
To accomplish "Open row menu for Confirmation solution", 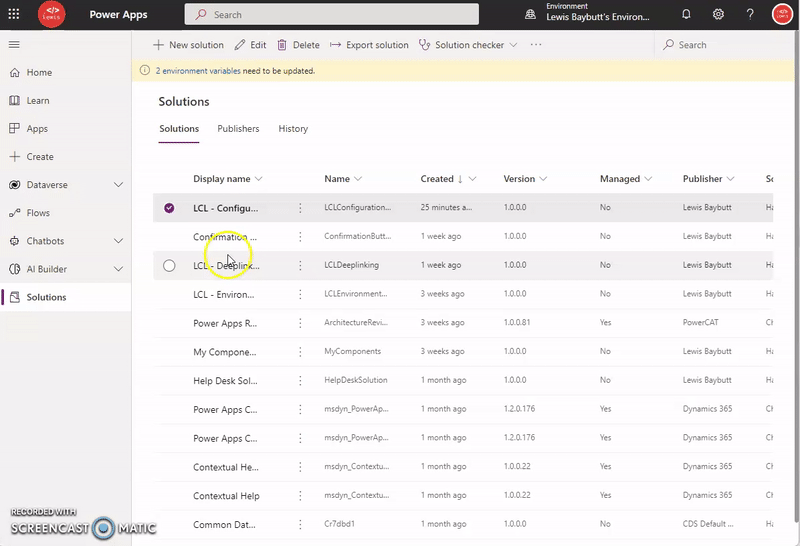I will [x=300, y=236].
